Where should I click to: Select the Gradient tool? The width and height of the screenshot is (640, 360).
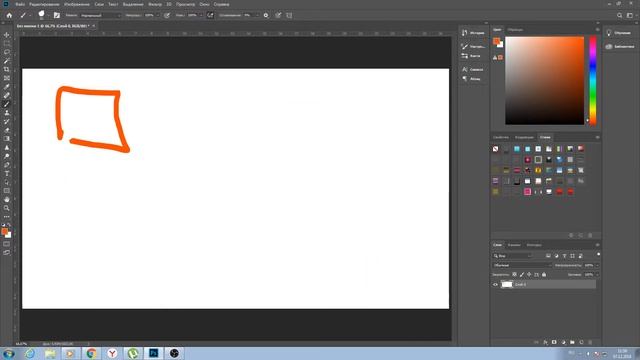(7, 139)
